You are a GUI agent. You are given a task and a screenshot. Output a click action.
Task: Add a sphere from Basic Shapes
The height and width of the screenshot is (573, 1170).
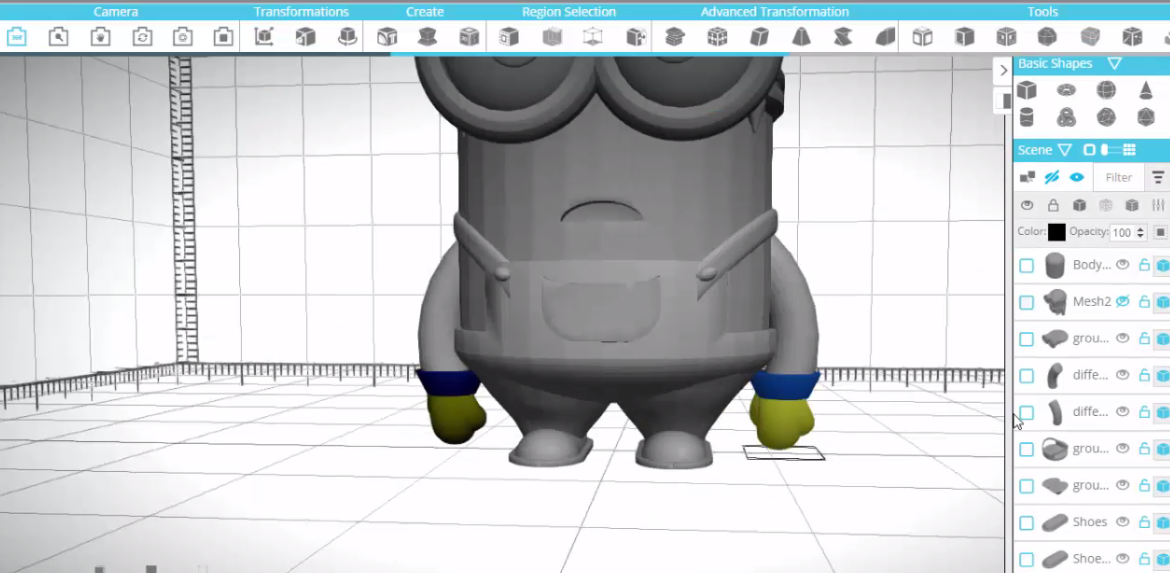[x=1107, y=90]
